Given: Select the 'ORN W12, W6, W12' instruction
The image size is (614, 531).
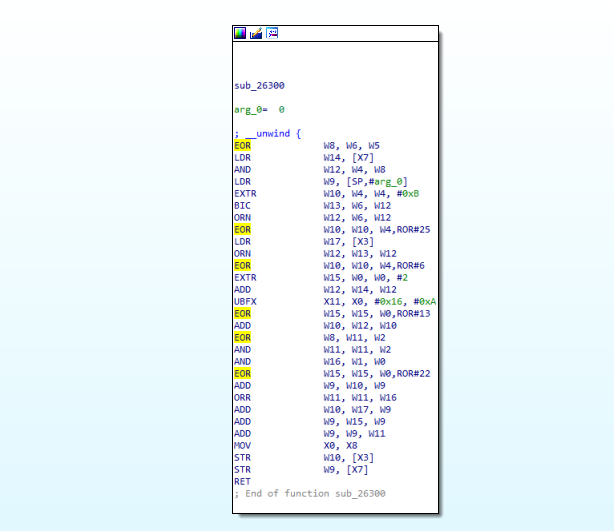Looking at the screenshot, I should click(x=312, y=218).
